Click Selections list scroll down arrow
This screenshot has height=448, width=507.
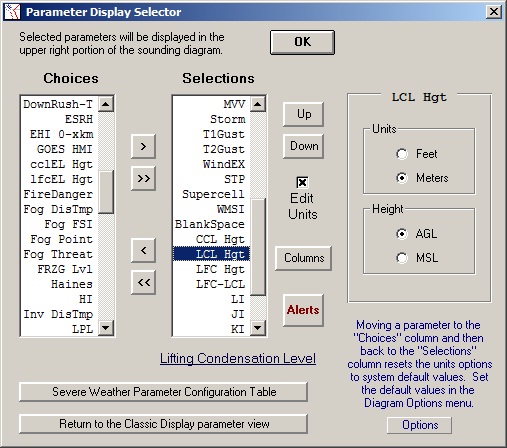258,328
